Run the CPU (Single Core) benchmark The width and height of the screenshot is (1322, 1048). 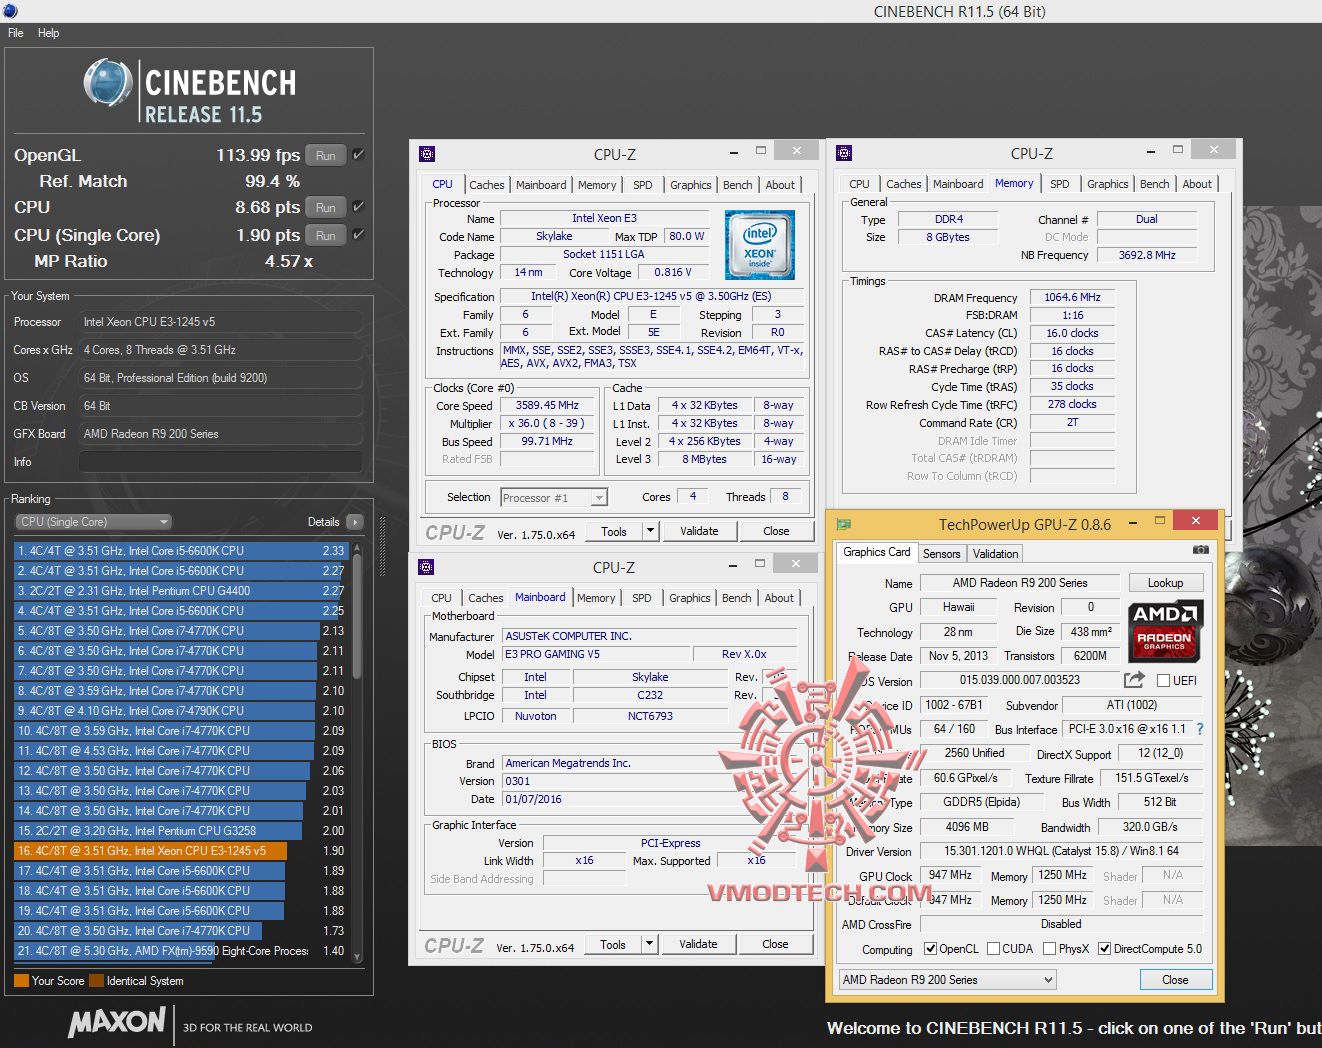326,235
